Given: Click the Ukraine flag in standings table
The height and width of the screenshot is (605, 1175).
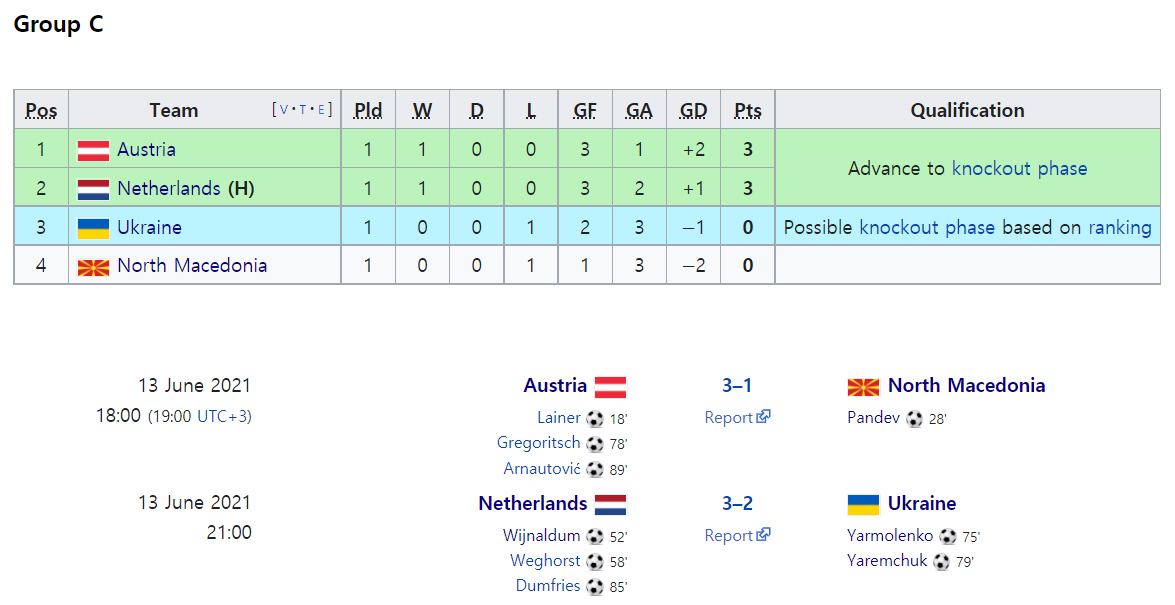Looking at the screenshot, I should pos(93,229).
